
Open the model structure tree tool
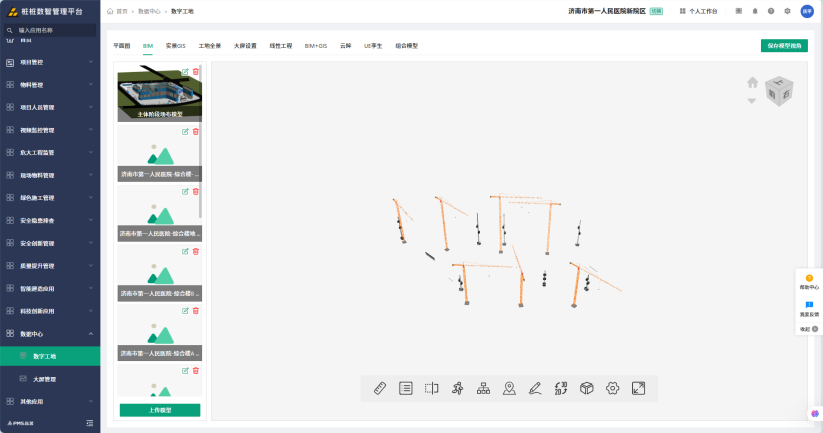[x=483, y=388]
